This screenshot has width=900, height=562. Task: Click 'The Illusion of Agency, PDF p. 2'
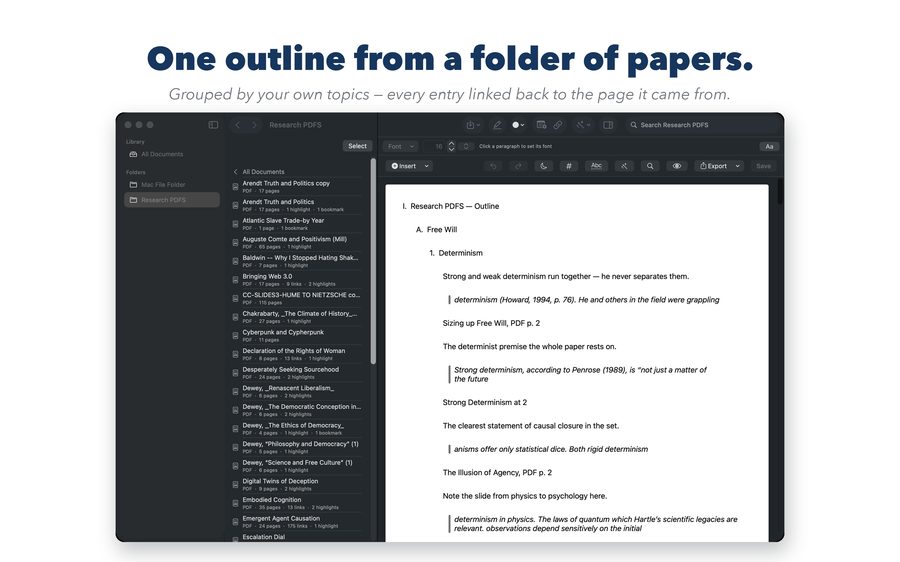(x=497, y=472)
